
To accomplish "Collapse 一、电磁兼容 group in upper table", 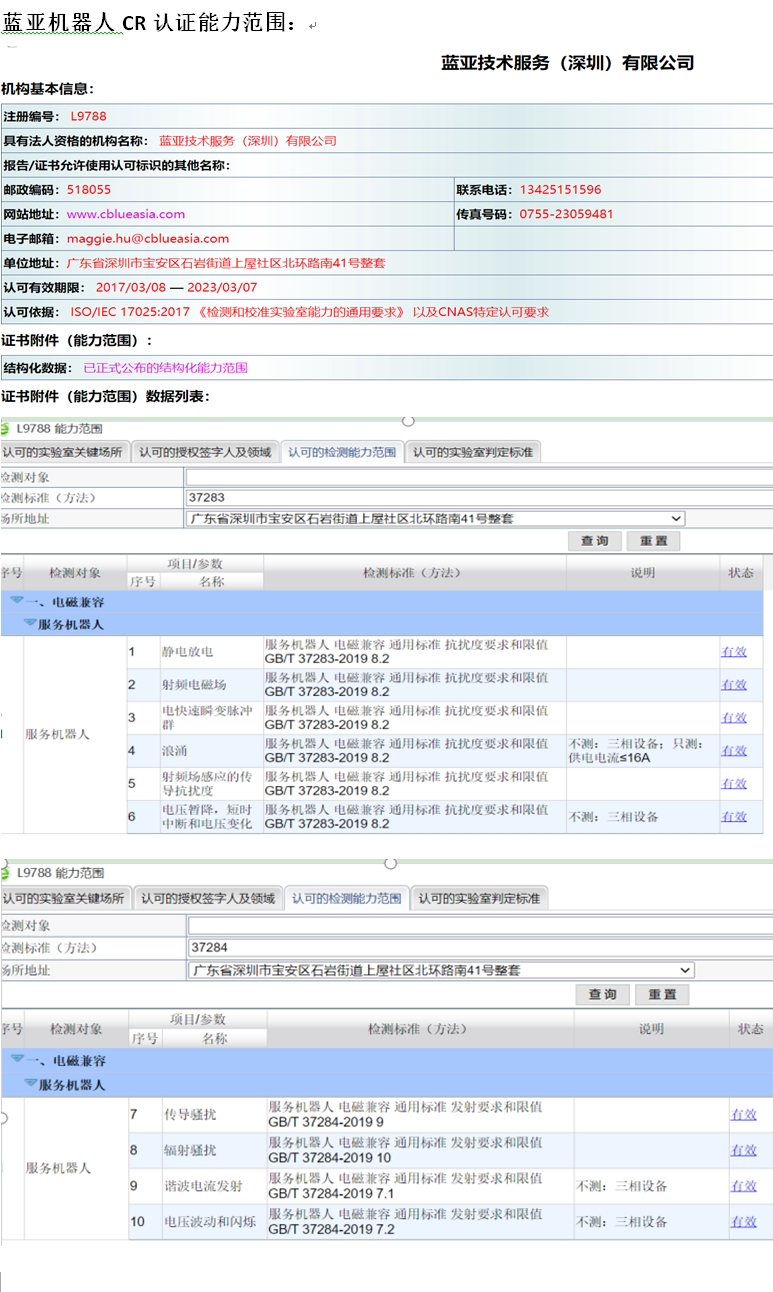I will tap(17, 602).
